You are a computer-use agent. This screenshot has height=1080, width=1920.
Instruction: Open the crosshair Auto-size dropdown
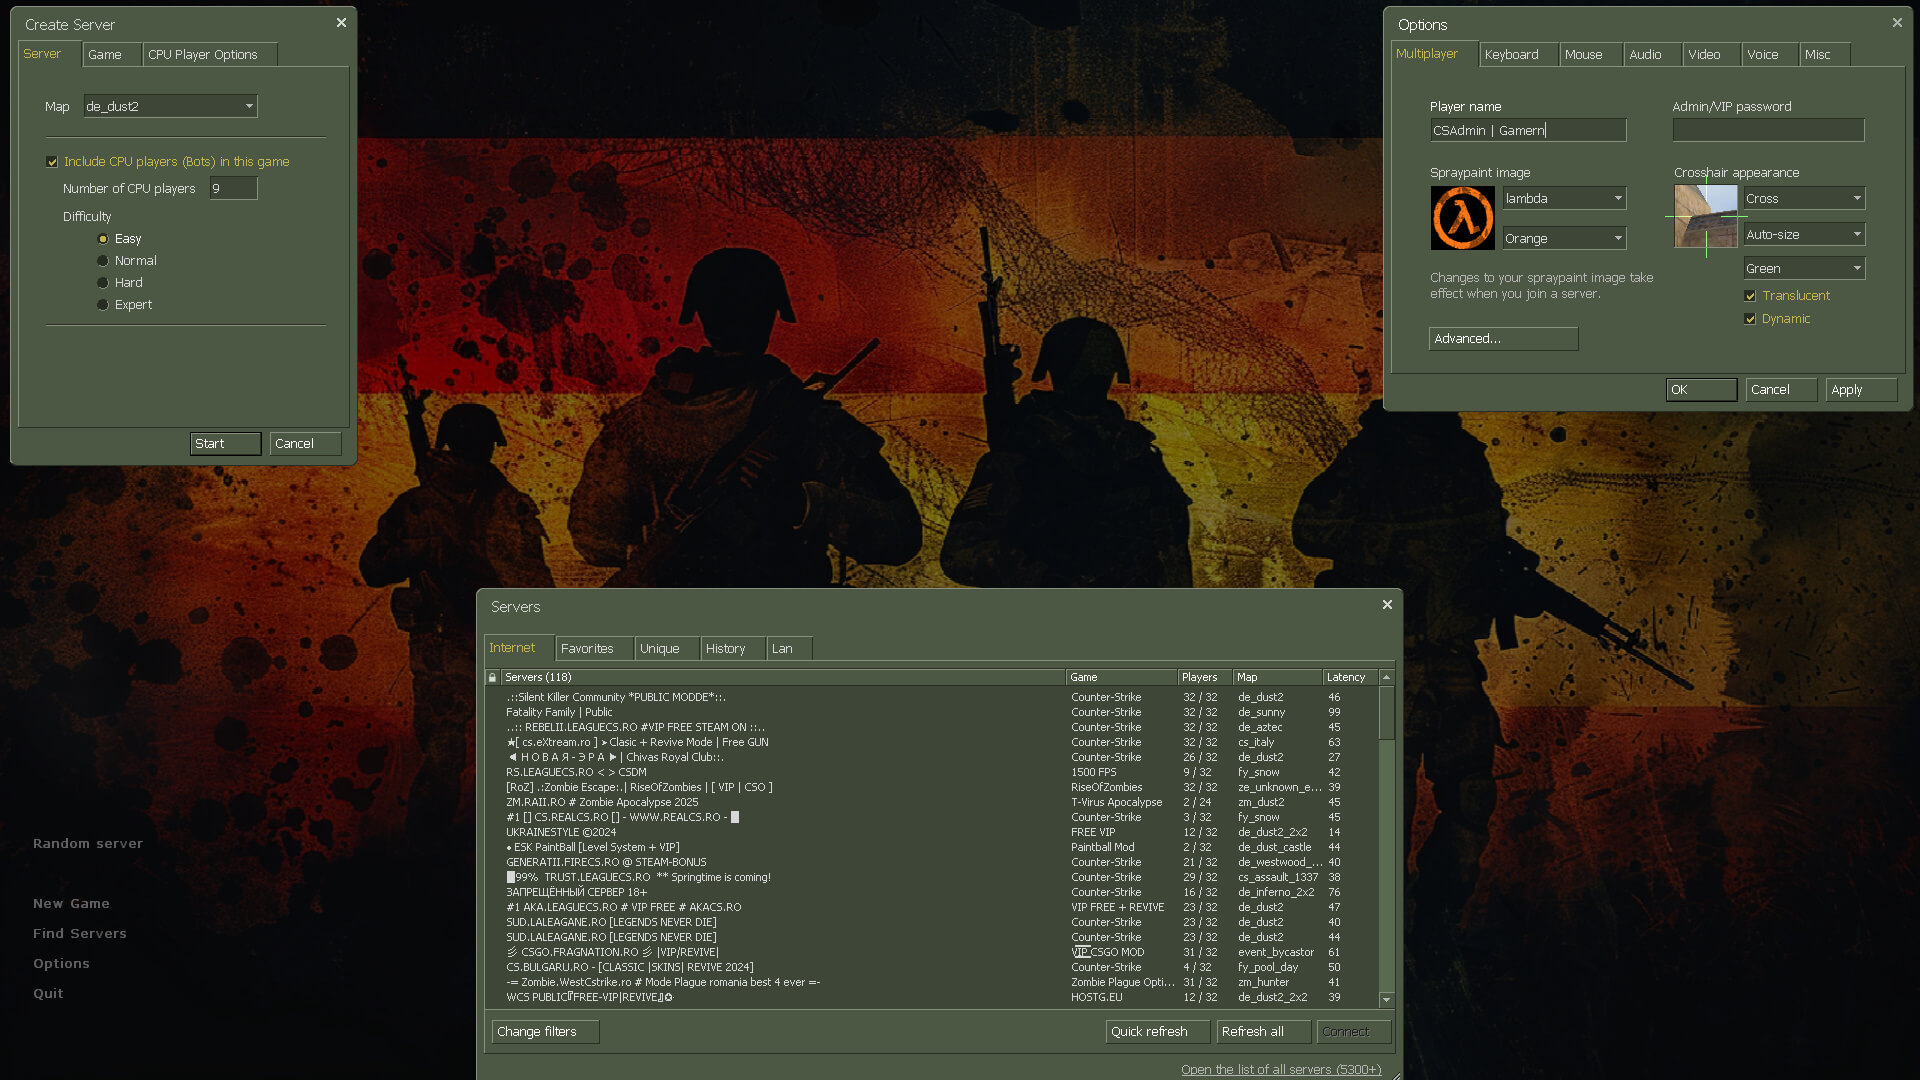point(1804,234)
